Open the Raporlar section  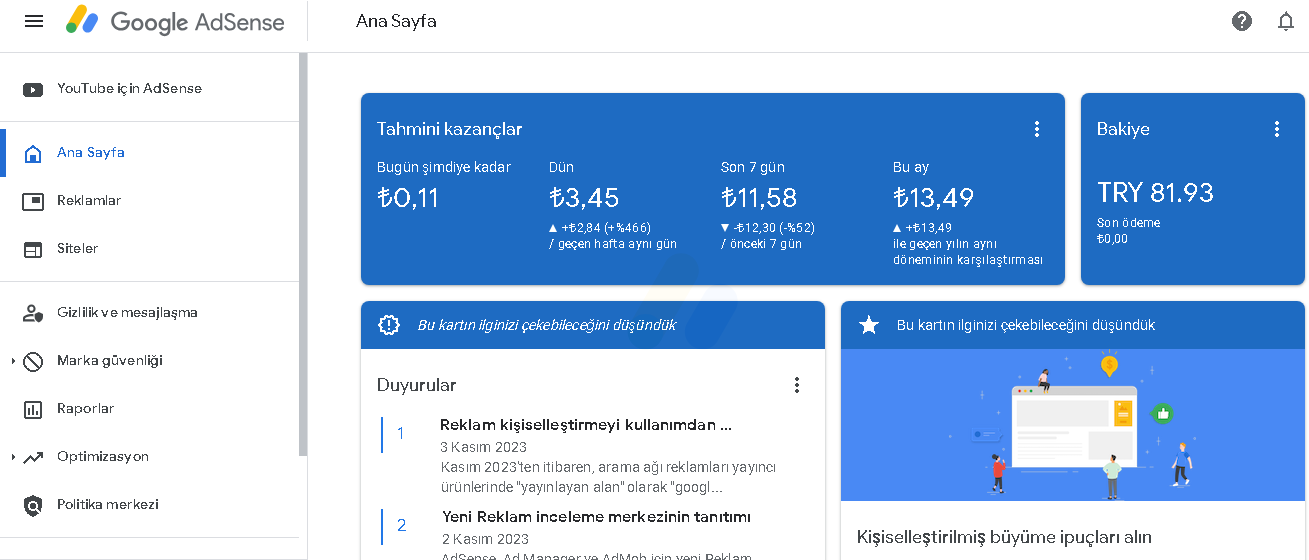point(85,409)
